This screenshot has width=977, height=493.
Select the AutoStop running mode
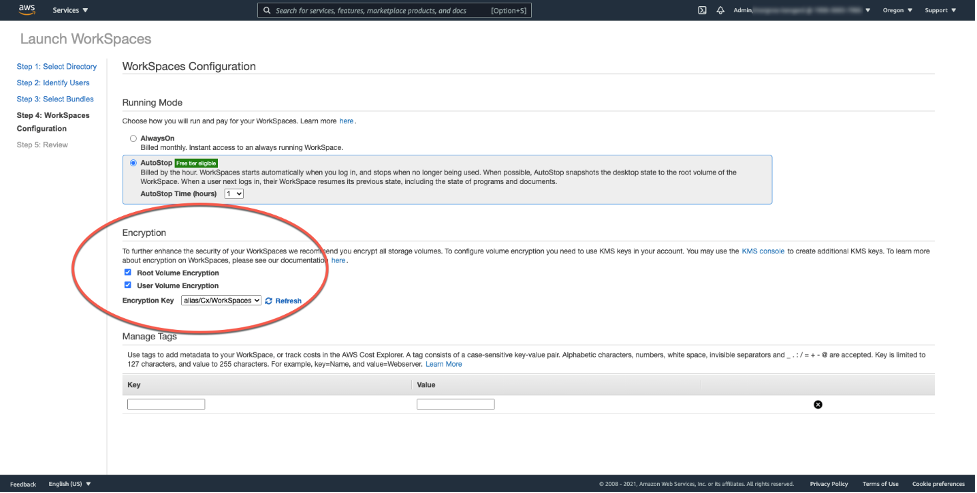(133, 162)
